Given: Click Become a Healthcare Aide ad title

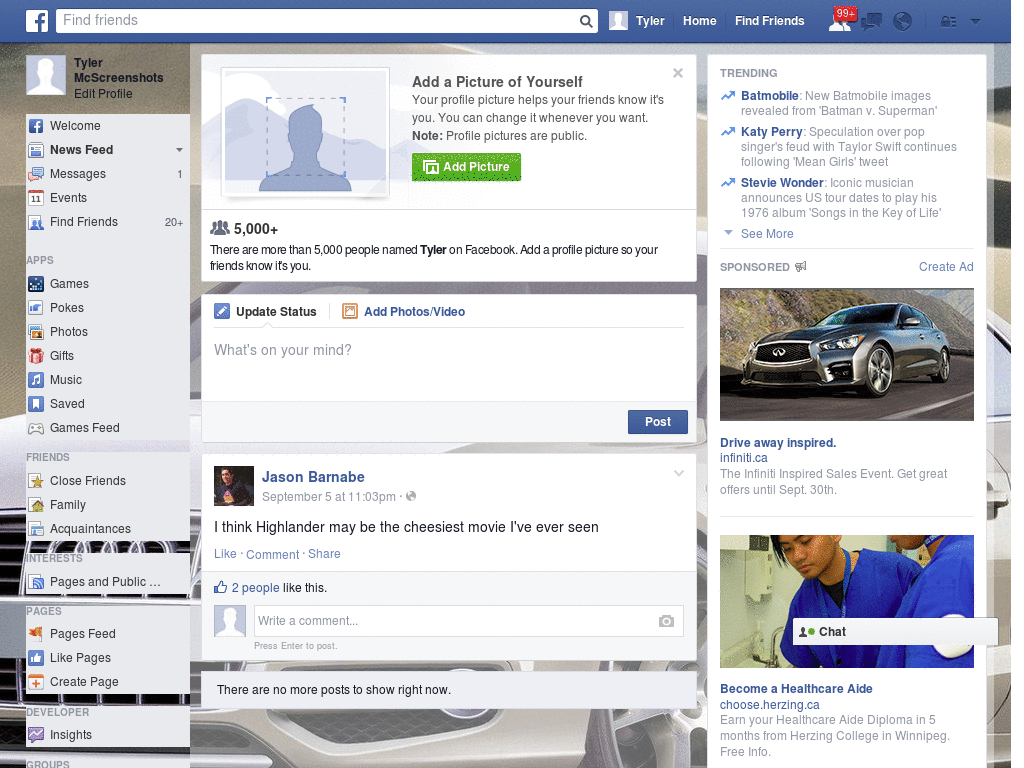Looking at the screenshot, I should [x=796, y=689].
